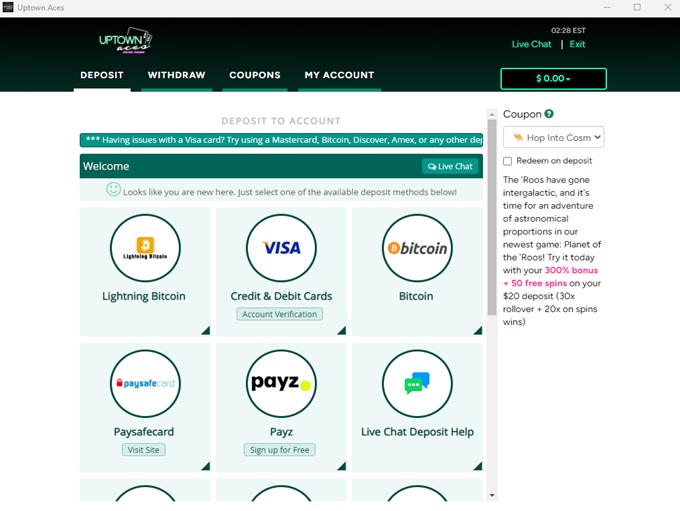Expand the $0.00 balance dropdown
Image resolution: width=680 pixels, height=511 pixels.
[553, 79]
